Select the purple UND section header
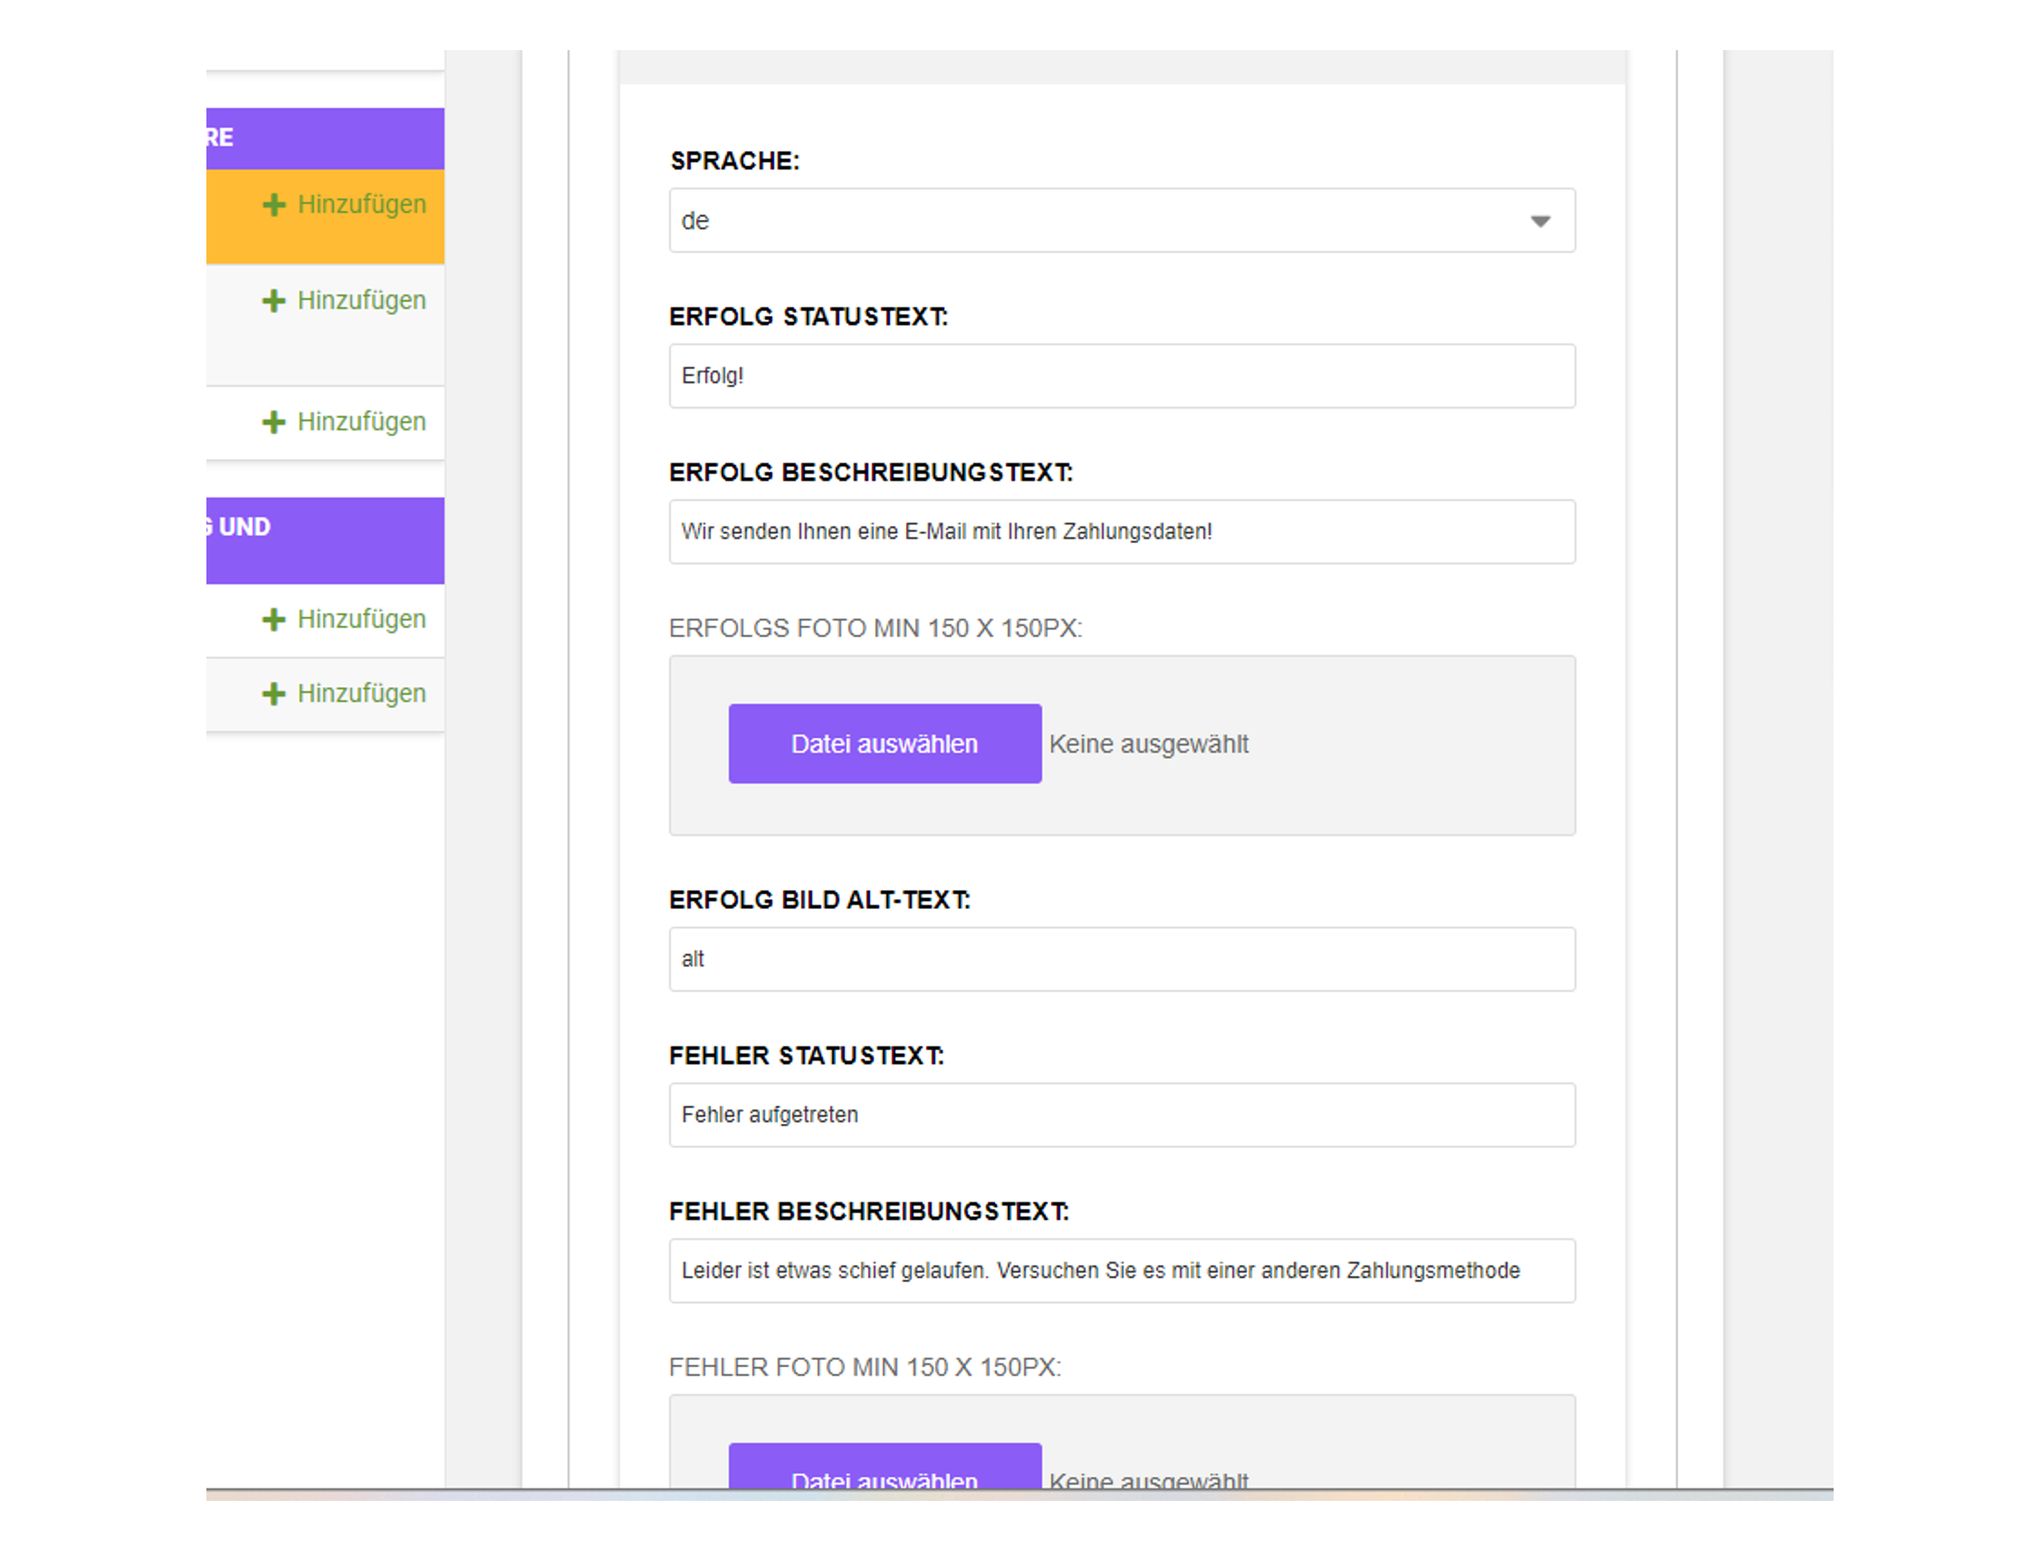Viewport: 2040px width, 1557px height. [x=325, y=540]
